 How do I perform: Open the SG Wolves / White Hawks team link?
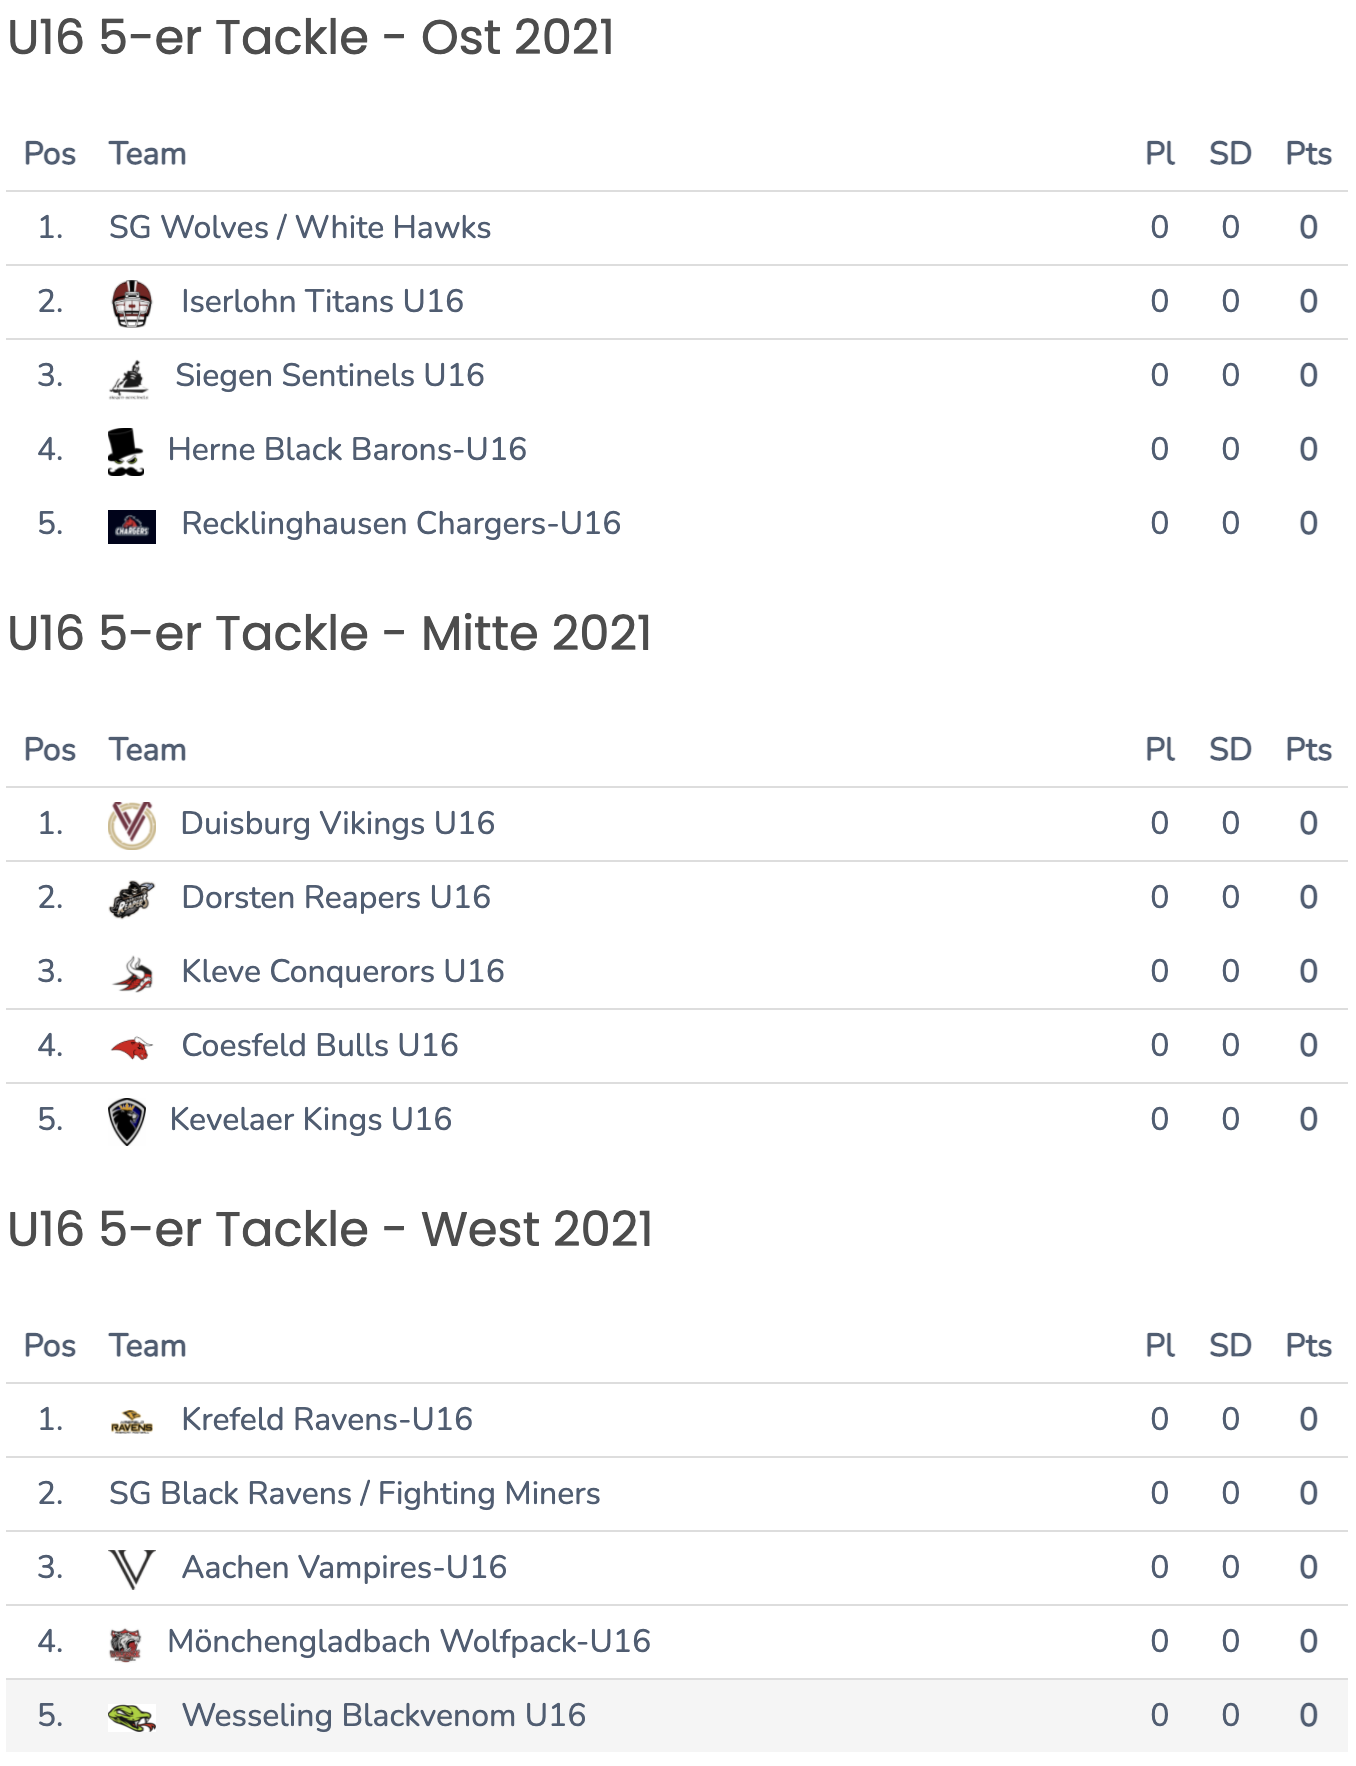tap(300, 227)
